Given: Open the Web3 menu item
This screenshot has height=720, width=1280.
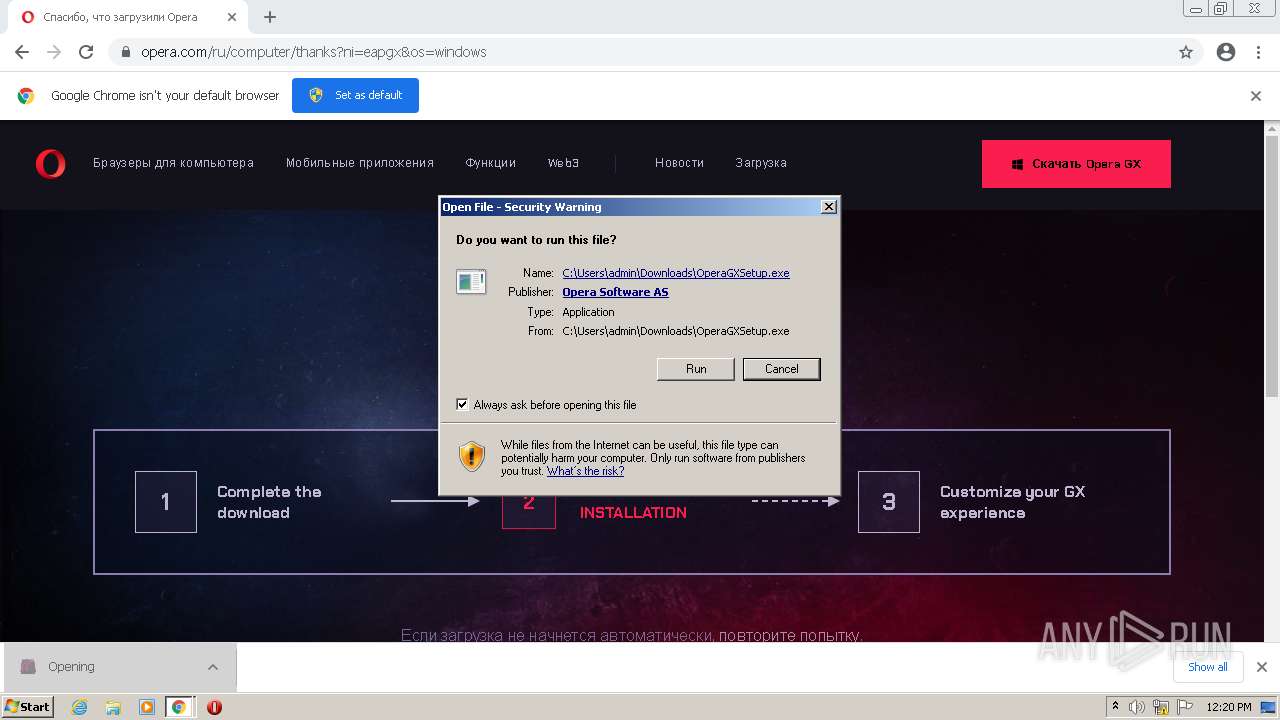Looking at the screenshot, I should coord(563,163).
